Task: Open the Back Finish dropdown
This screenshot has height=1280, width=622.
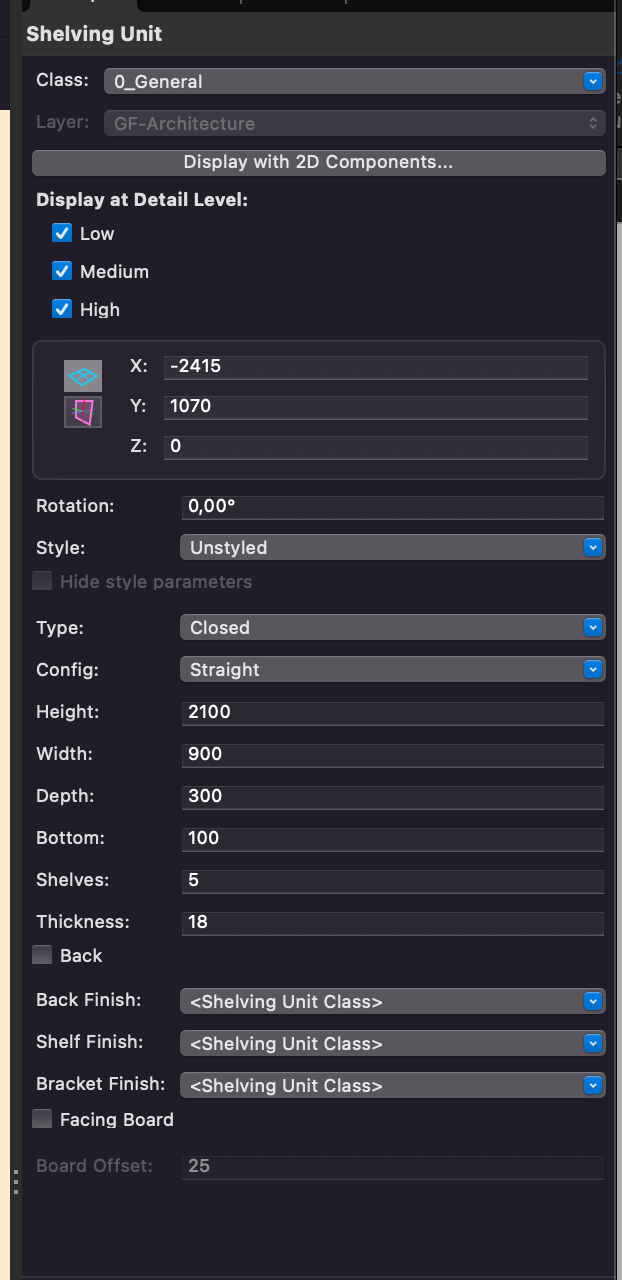Action: [x=392, y=1002]
